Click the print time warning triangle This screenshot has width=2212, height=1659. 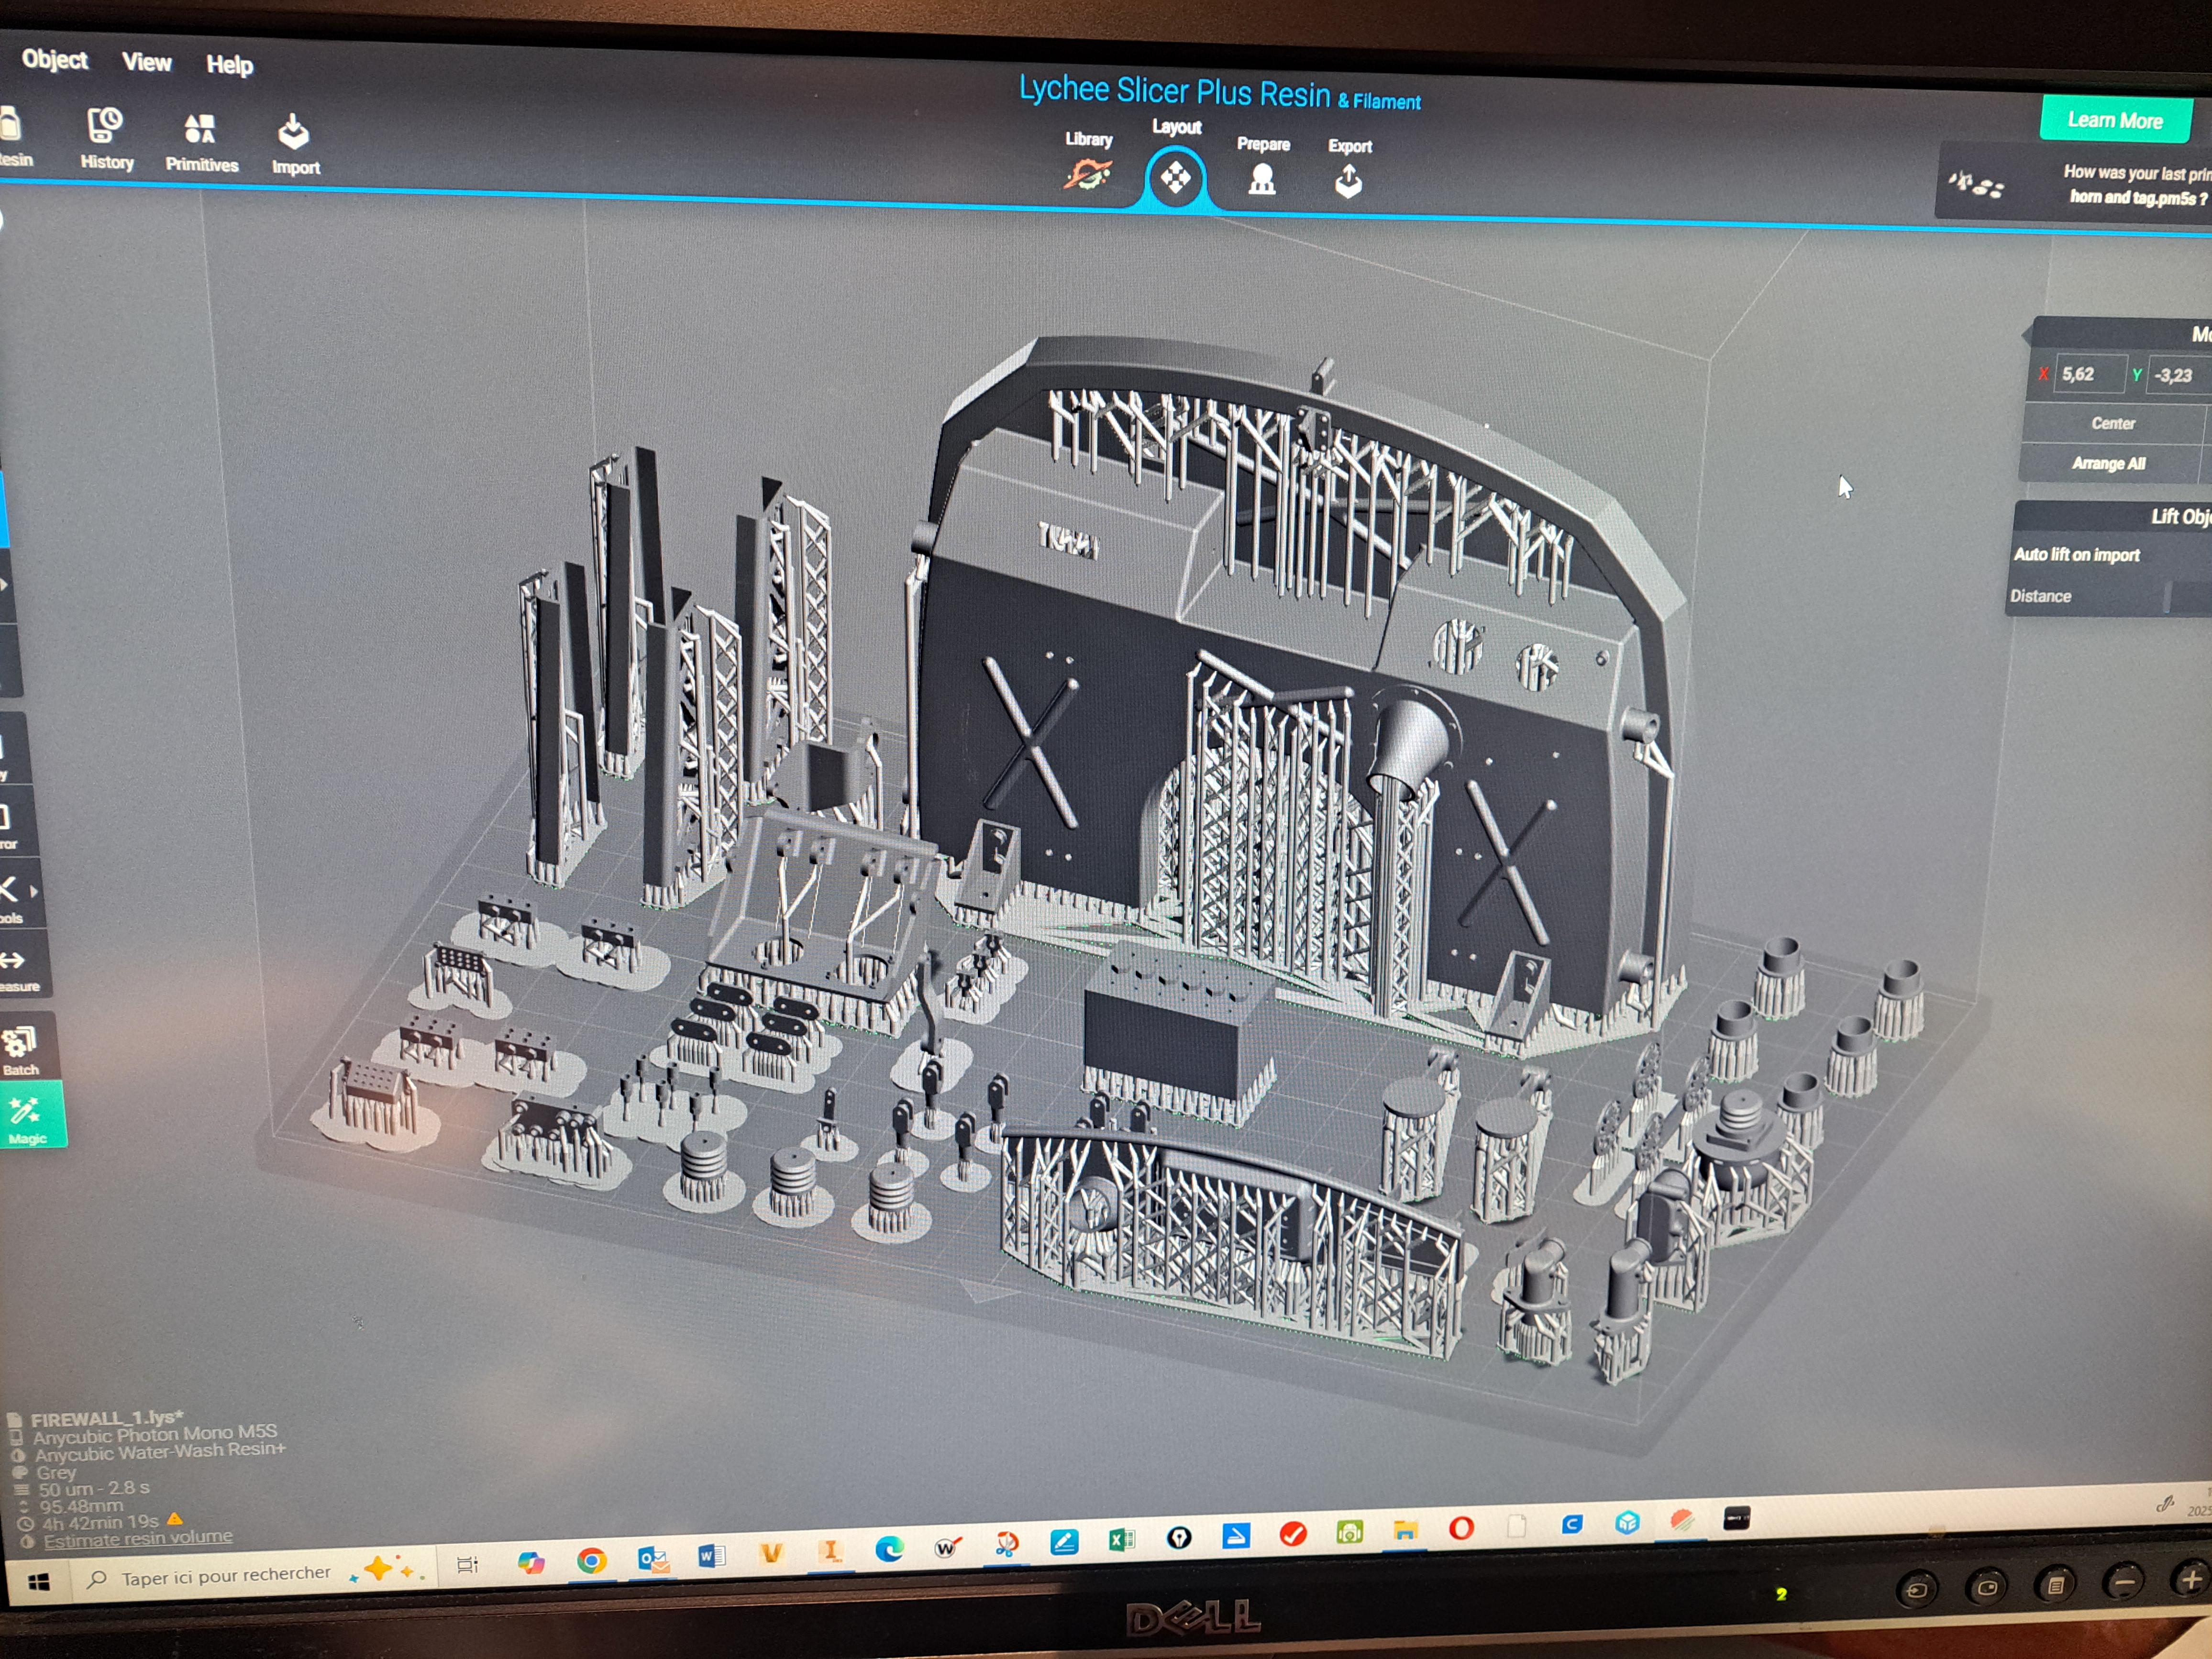tap(175, 1520)
